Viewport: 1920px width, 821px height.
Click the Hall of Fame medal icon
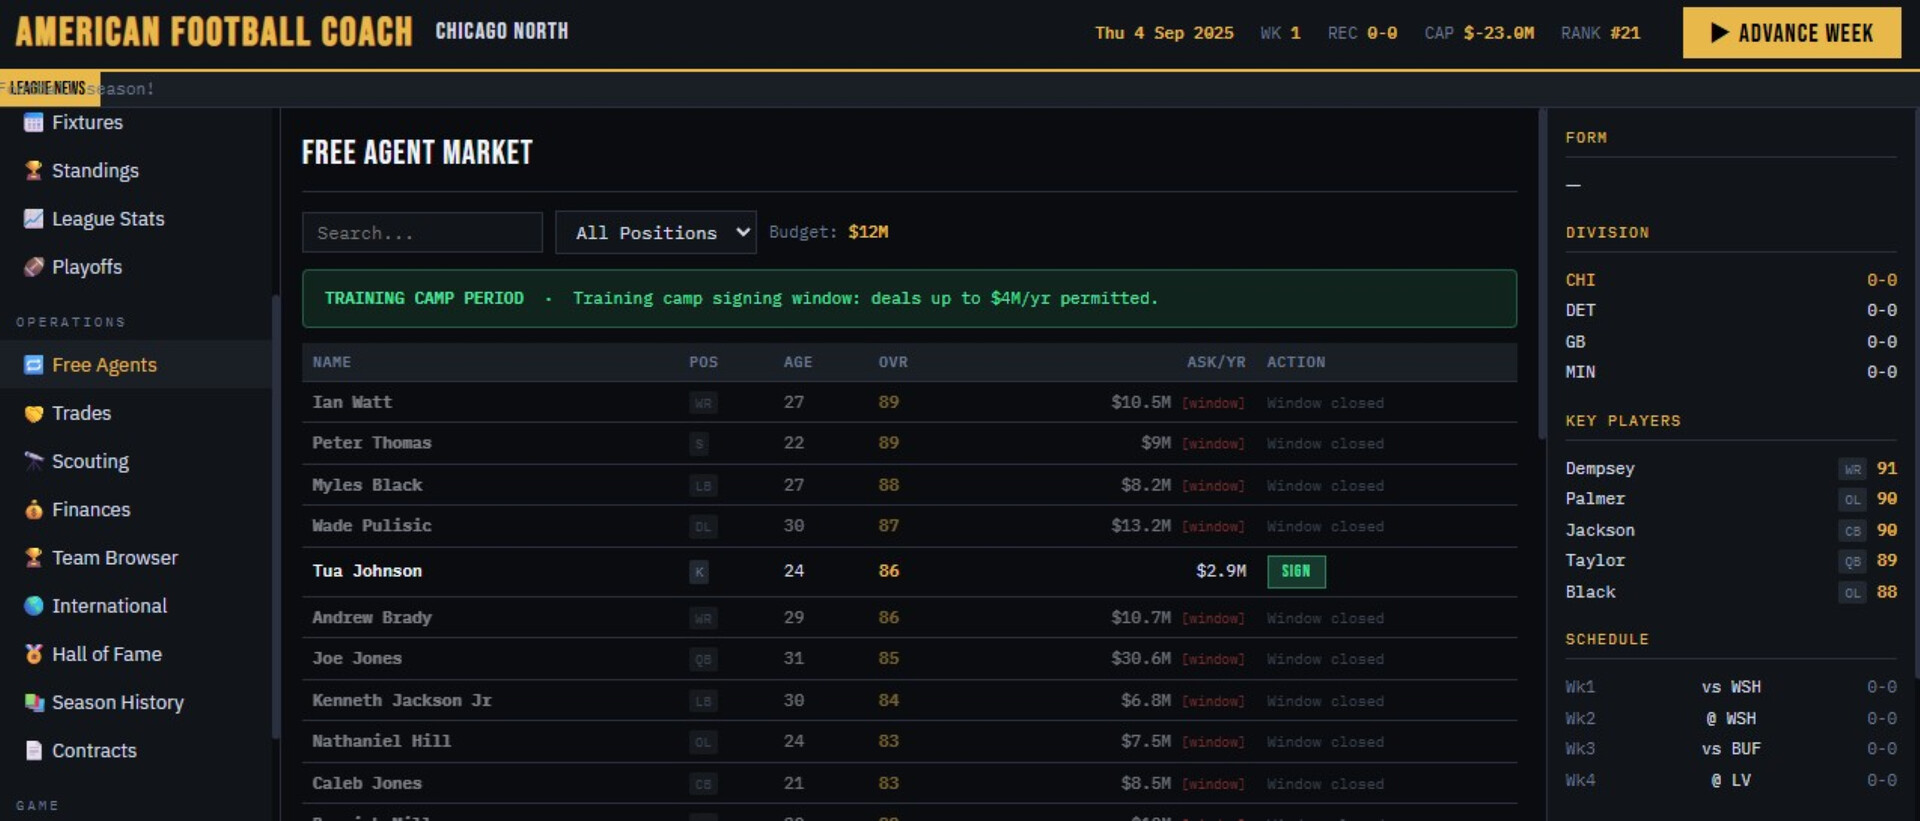(33, 654)
